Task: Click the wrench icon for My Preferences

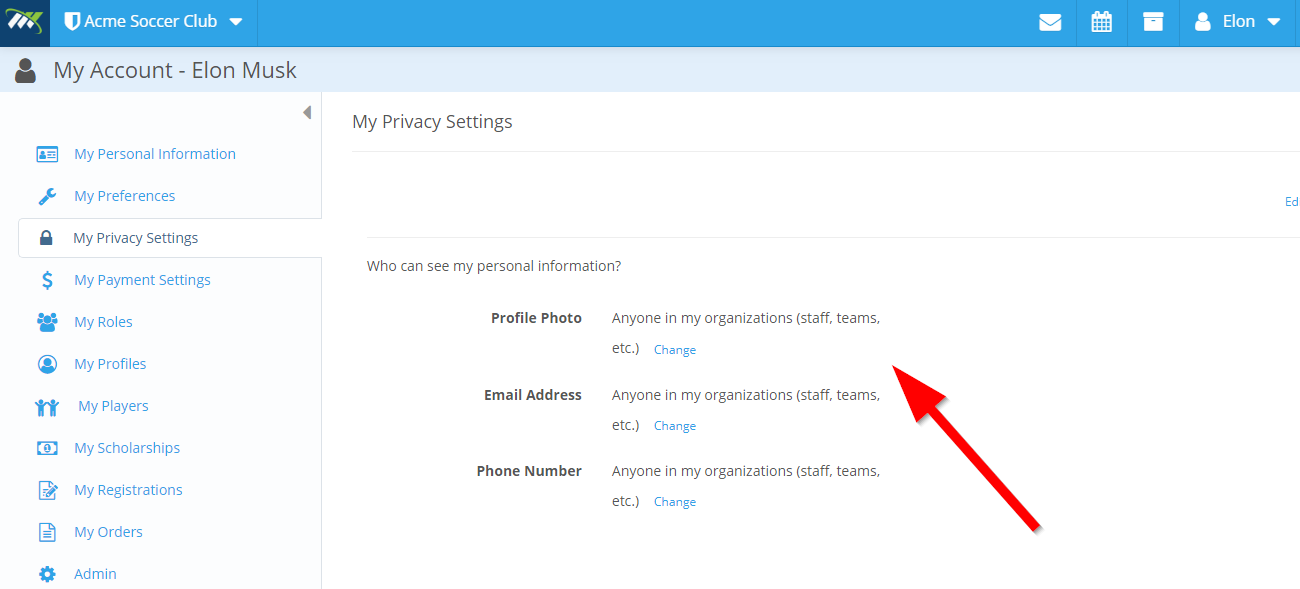Action: point(47,196)
